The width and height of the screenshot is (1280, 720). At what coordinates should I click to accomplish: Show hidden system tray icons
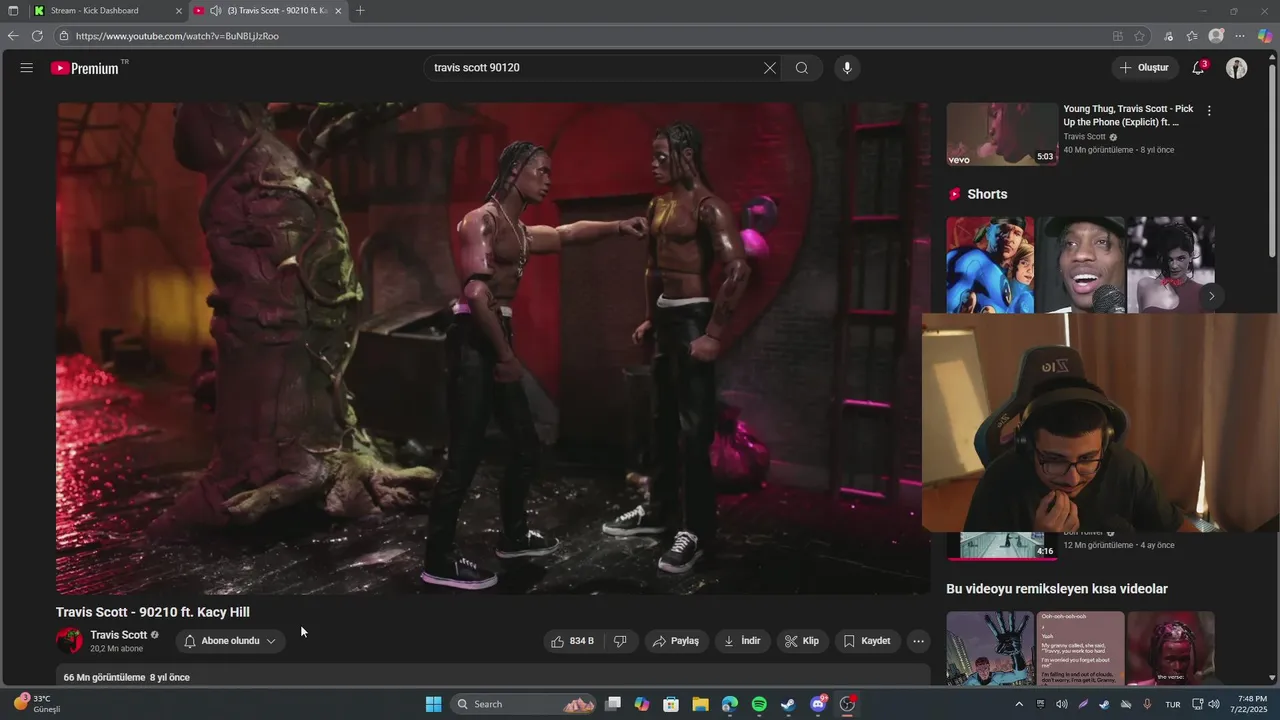pos(1019,704)
